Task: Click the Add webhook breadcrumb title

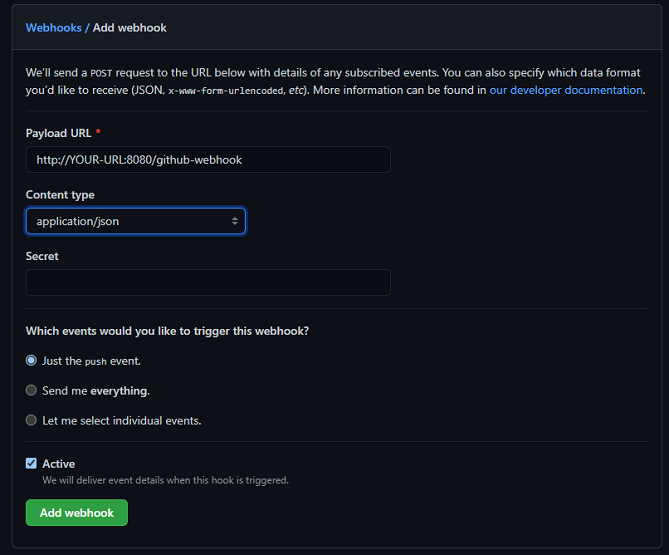Action: tap(130, 28)
